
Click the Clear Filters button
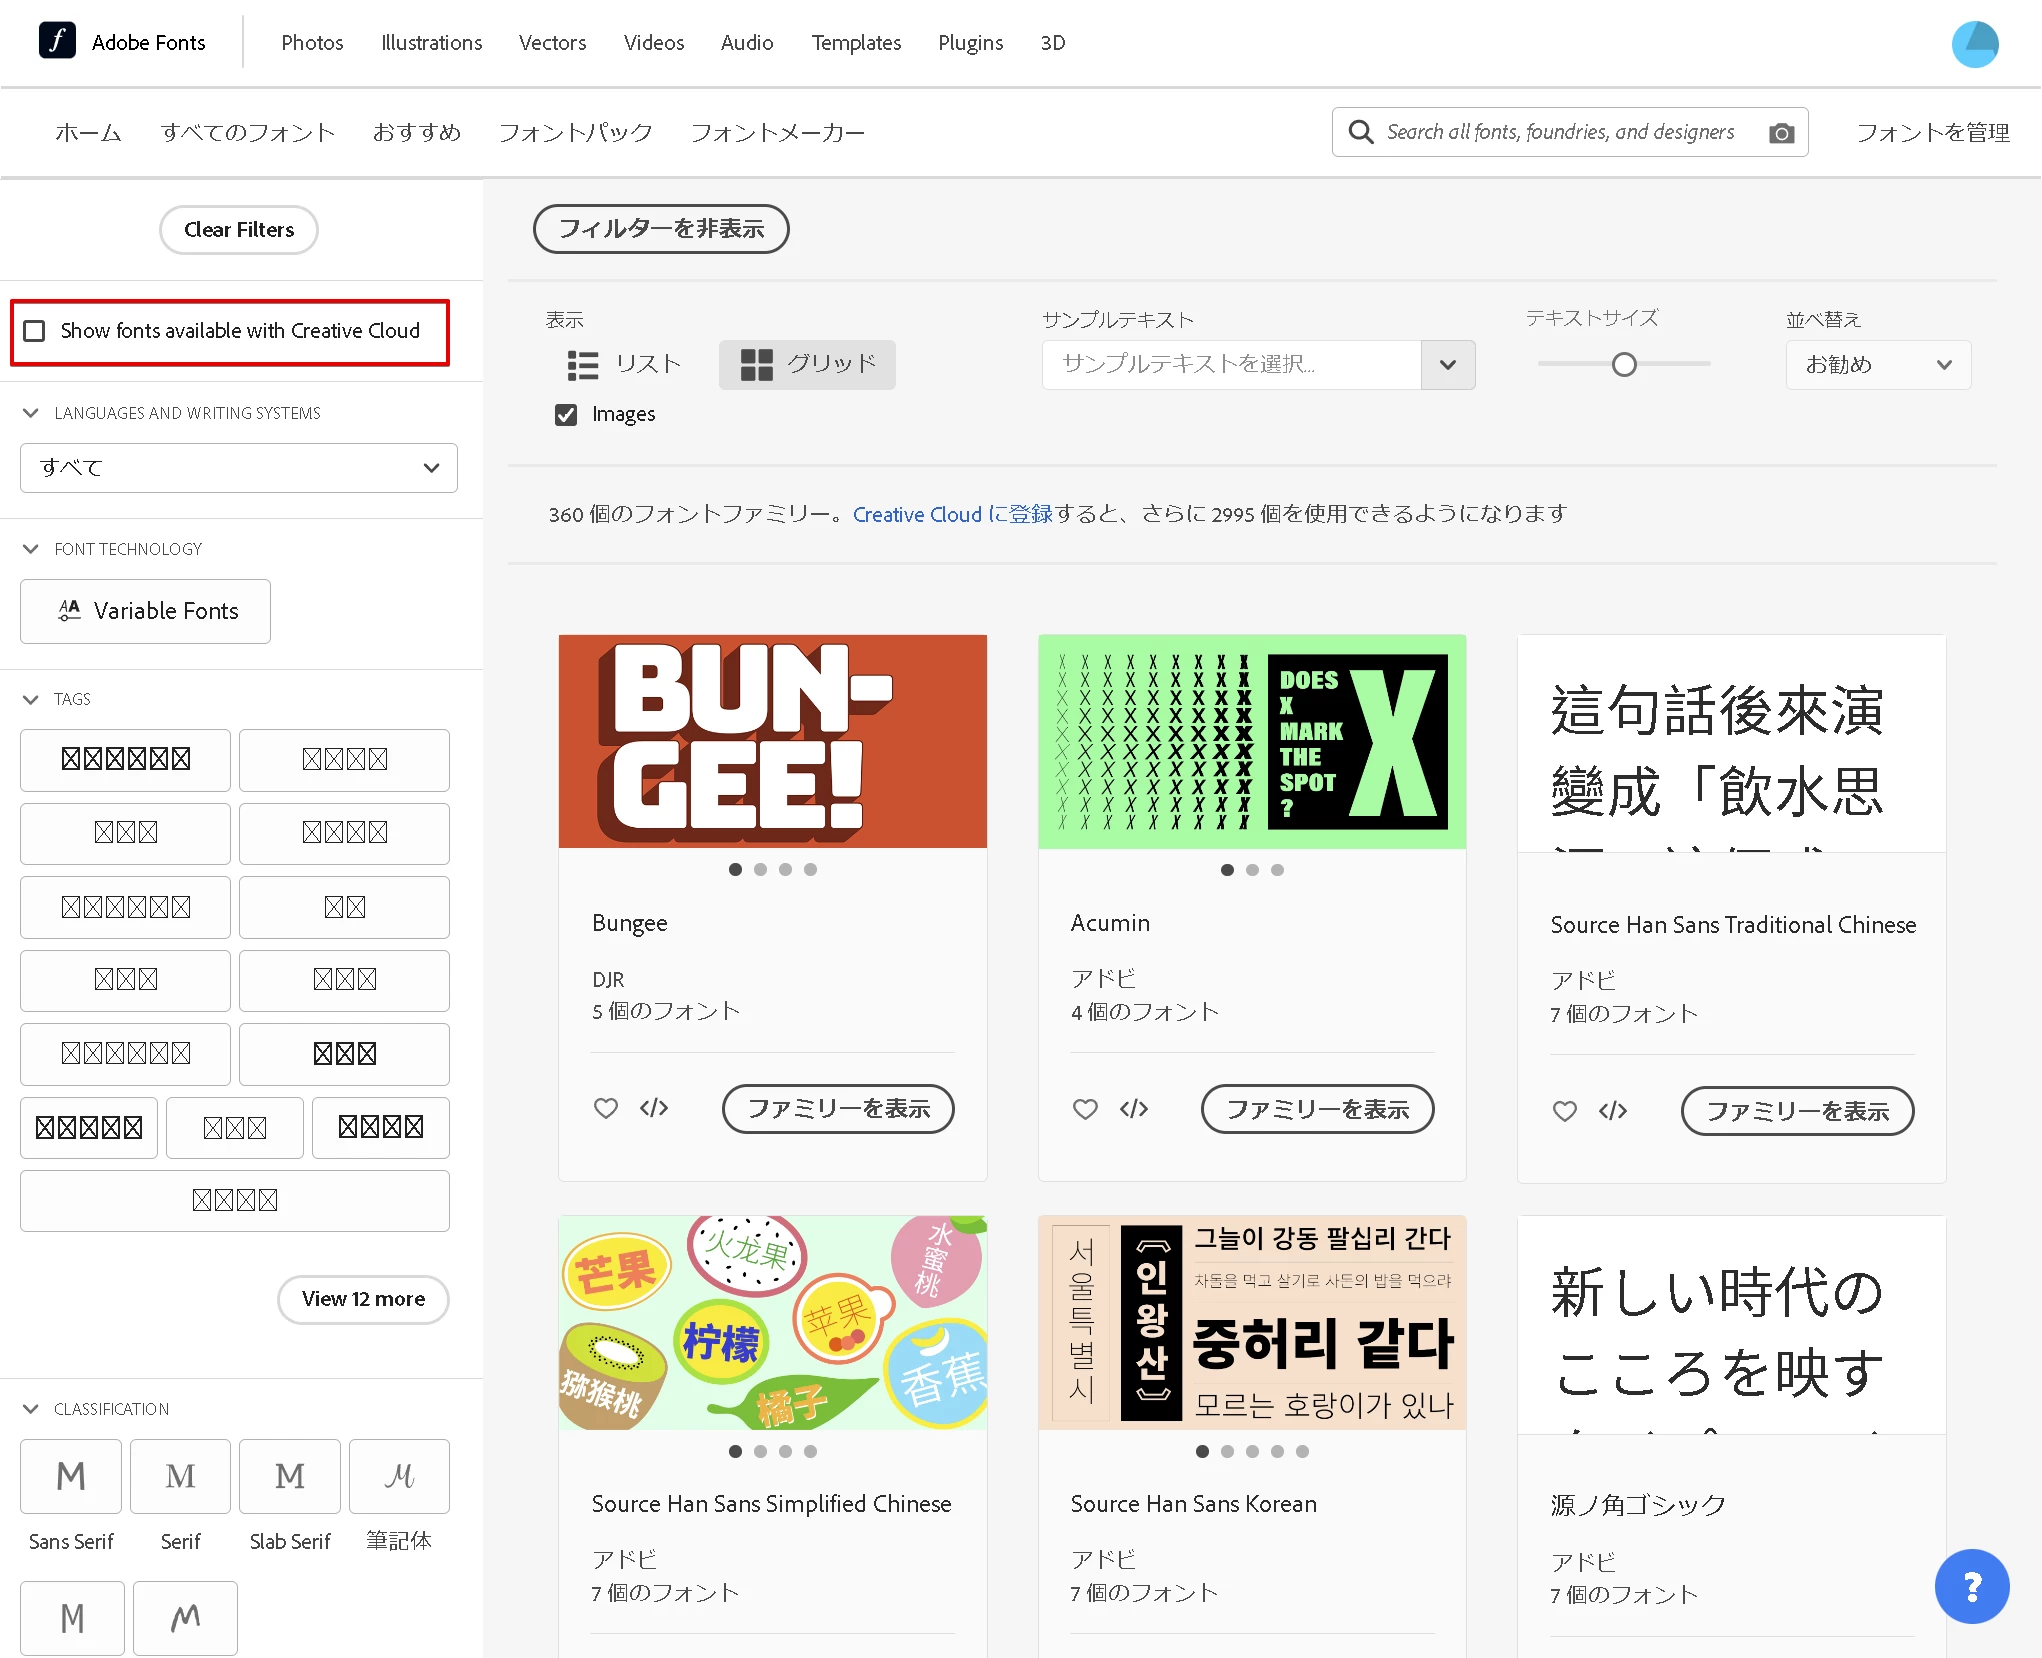[239, 230]
